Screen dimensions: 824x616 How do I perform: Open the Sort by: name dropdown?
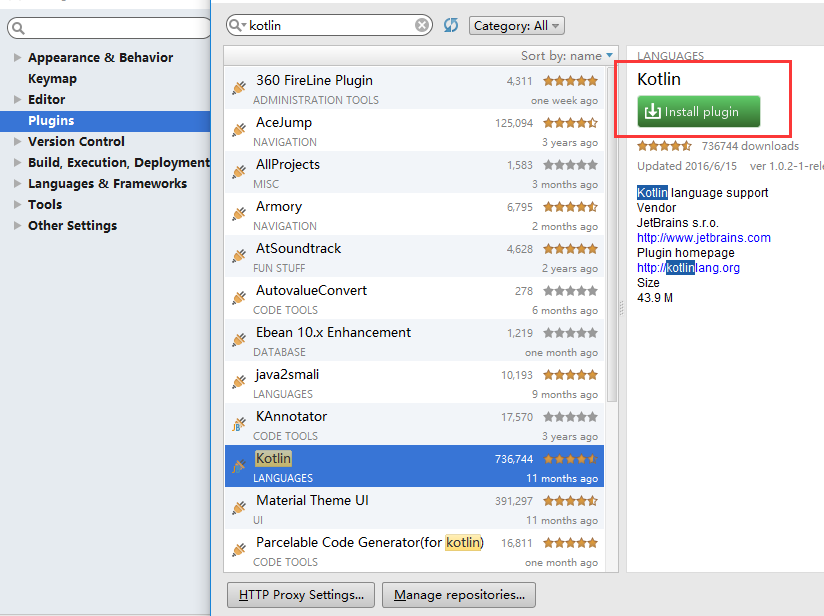pyautogui.click(x=566, y=56)
